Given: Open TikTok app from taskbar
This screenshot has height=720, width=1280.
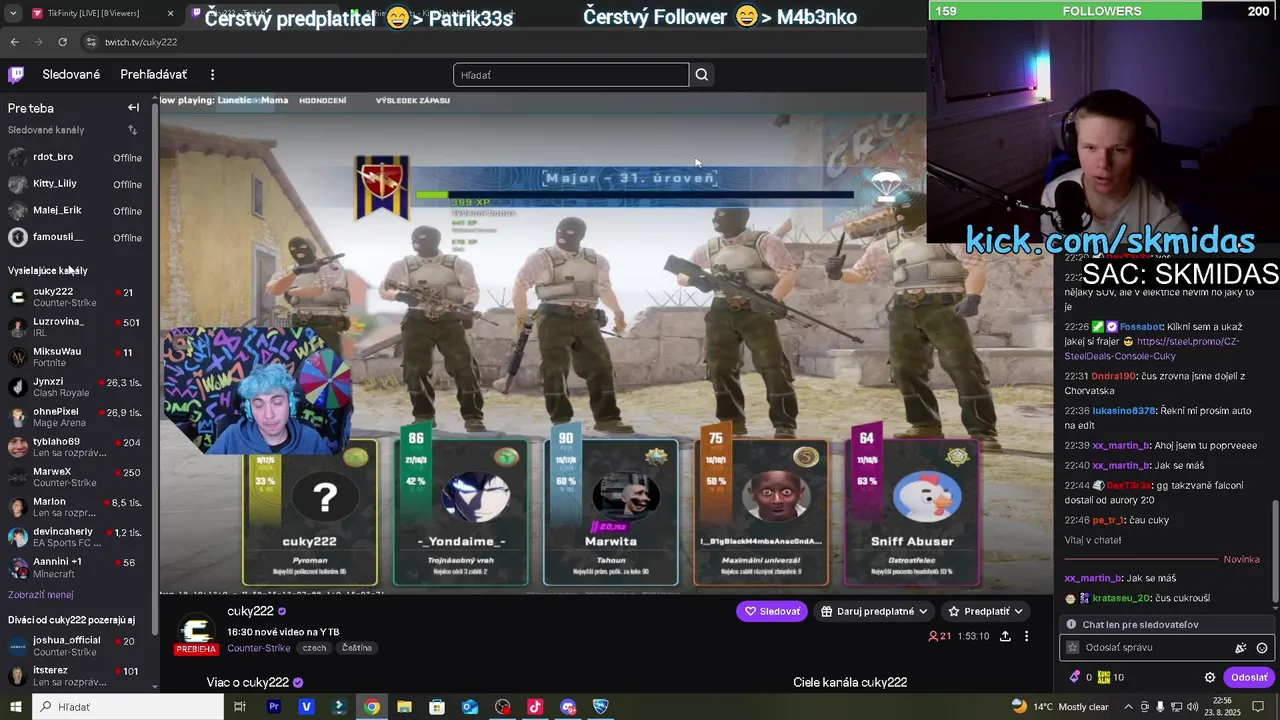Looking at the screenshot, I should tap(535, 706).
